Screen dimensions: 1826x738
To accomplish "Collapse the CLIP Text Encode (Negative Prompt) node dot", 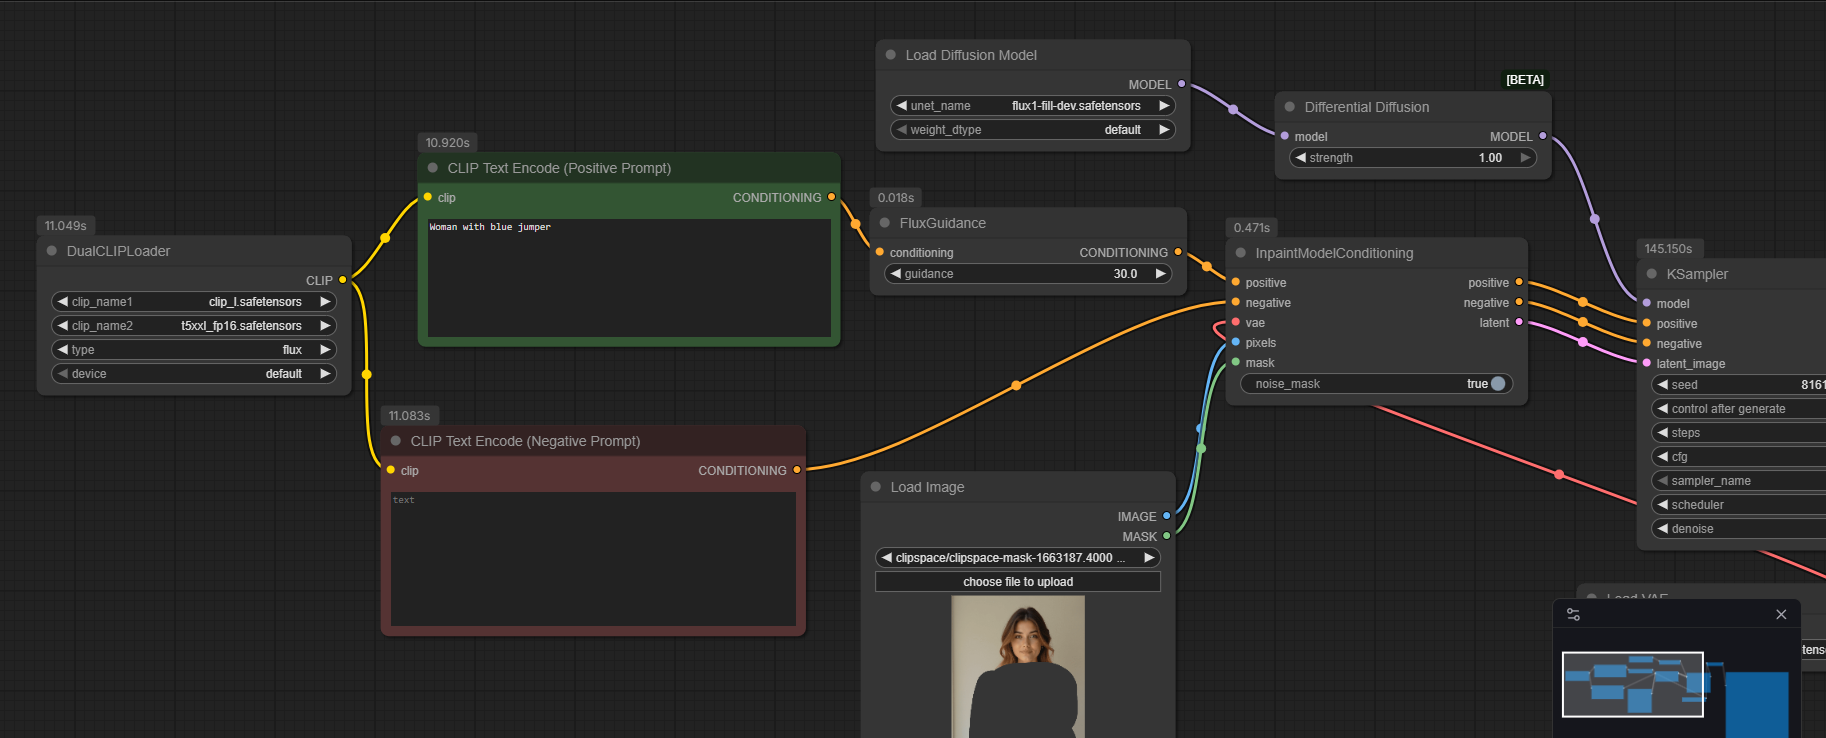I will pos(396,441).
